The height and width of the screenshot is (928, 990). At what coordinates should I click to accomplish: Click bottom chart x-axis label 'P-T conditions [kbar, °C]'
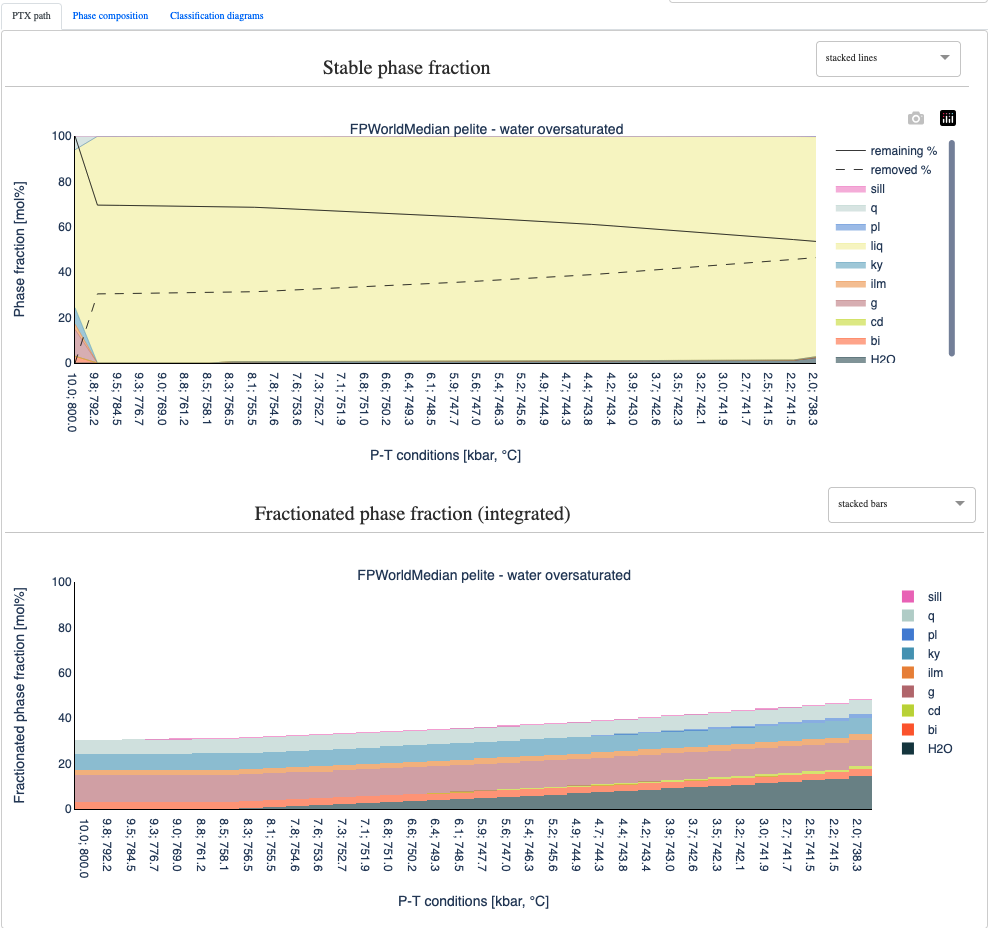coord(474,901)
